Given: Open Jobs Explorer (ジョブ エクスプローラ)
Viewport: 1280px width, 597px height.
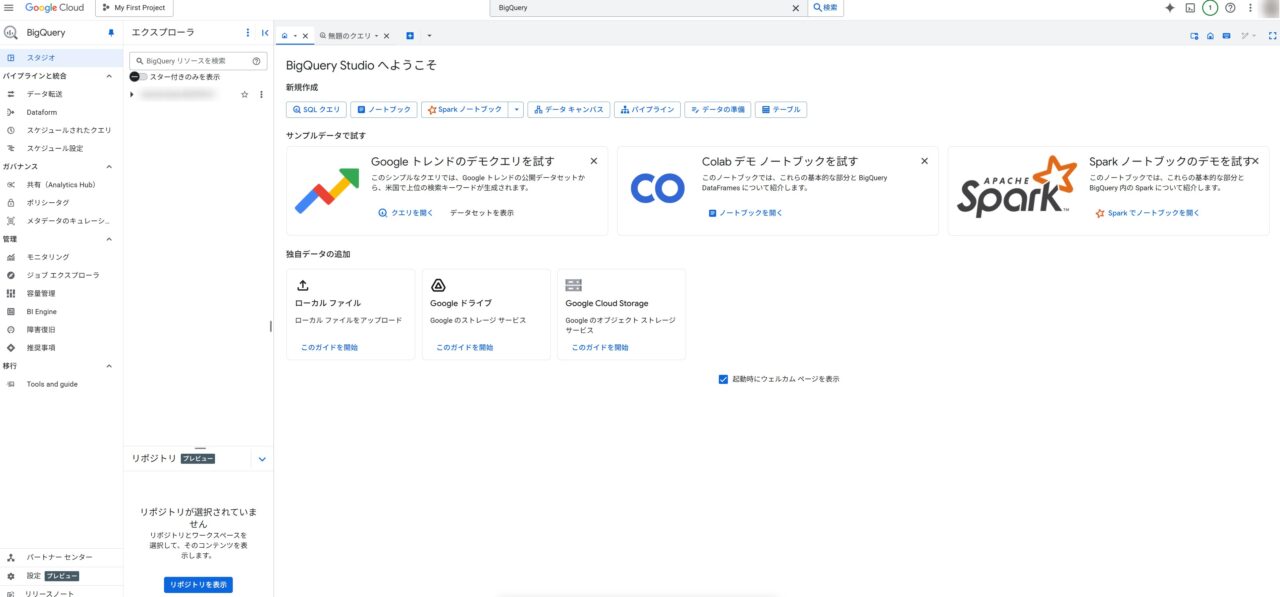Looking at the screenshot, I should point(61,275).
